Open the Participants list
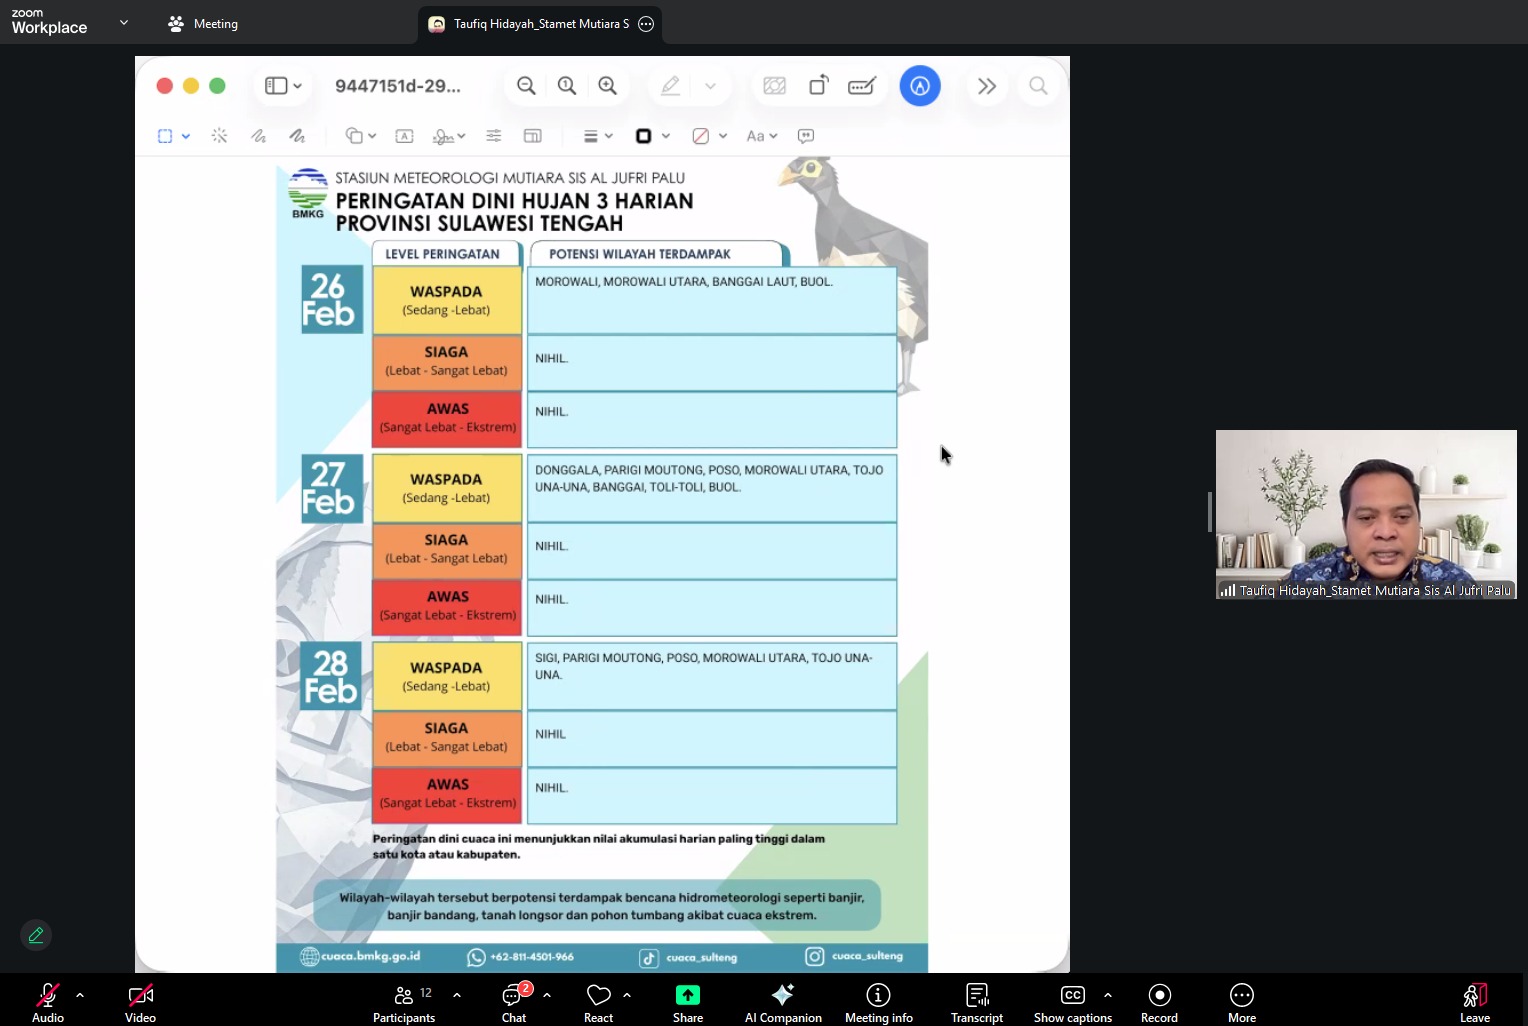The image size is (1528, 1026). coord(404,1002)
